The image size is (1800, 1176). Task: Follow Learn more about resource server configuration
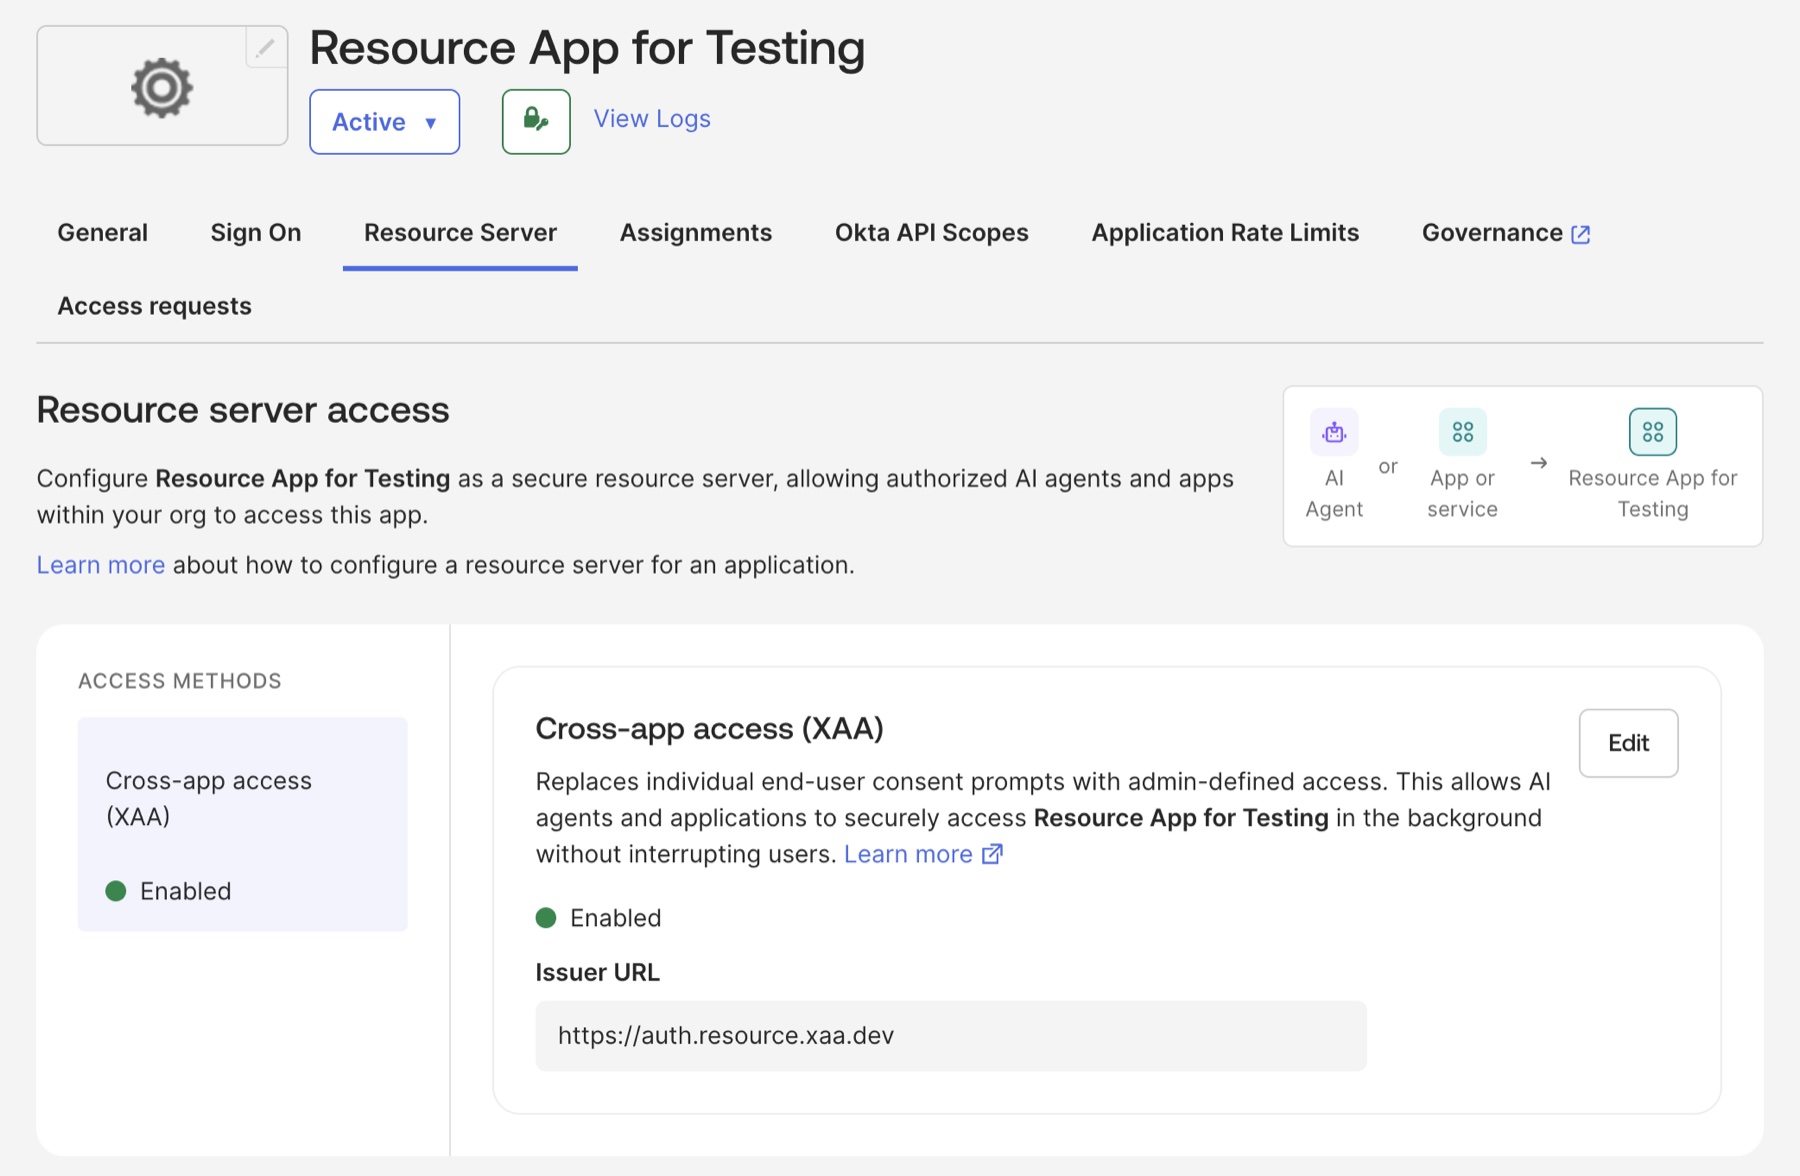101,565
